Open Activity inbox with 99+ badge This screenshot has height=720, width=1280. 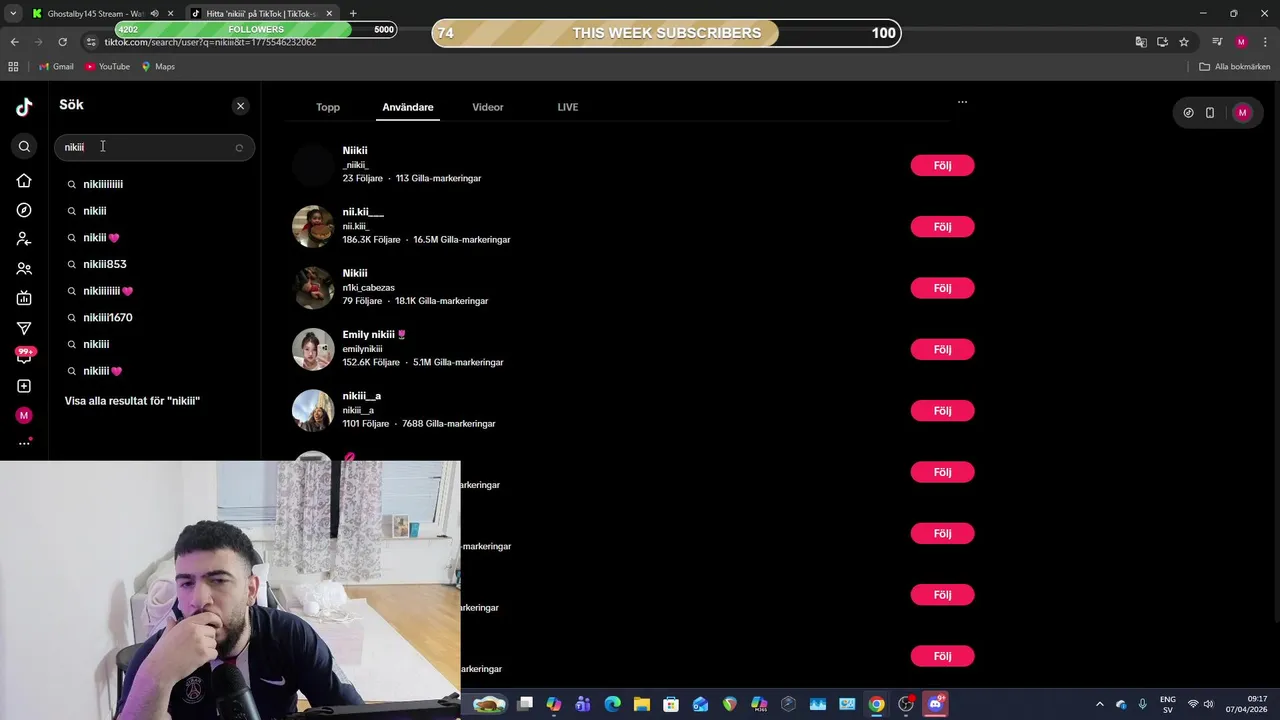coord(24,356)
